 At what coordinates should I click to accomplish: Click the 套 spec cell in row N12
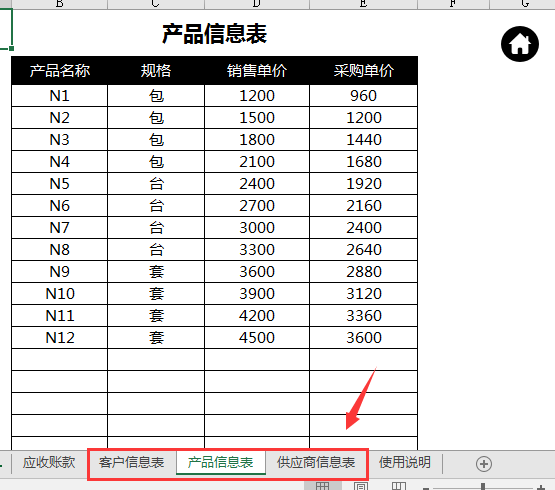156,337
